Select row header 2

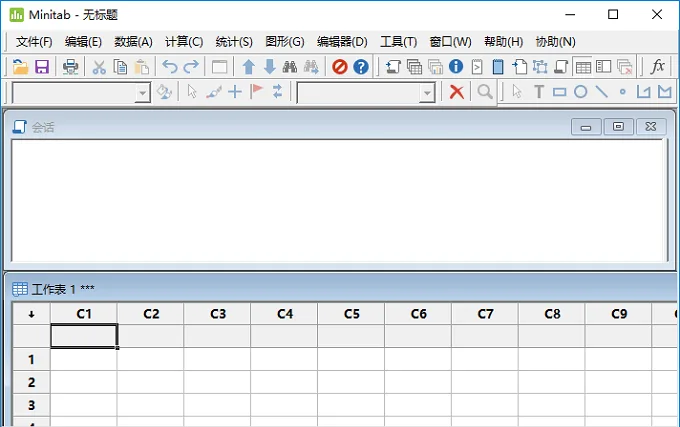[31, 382]
